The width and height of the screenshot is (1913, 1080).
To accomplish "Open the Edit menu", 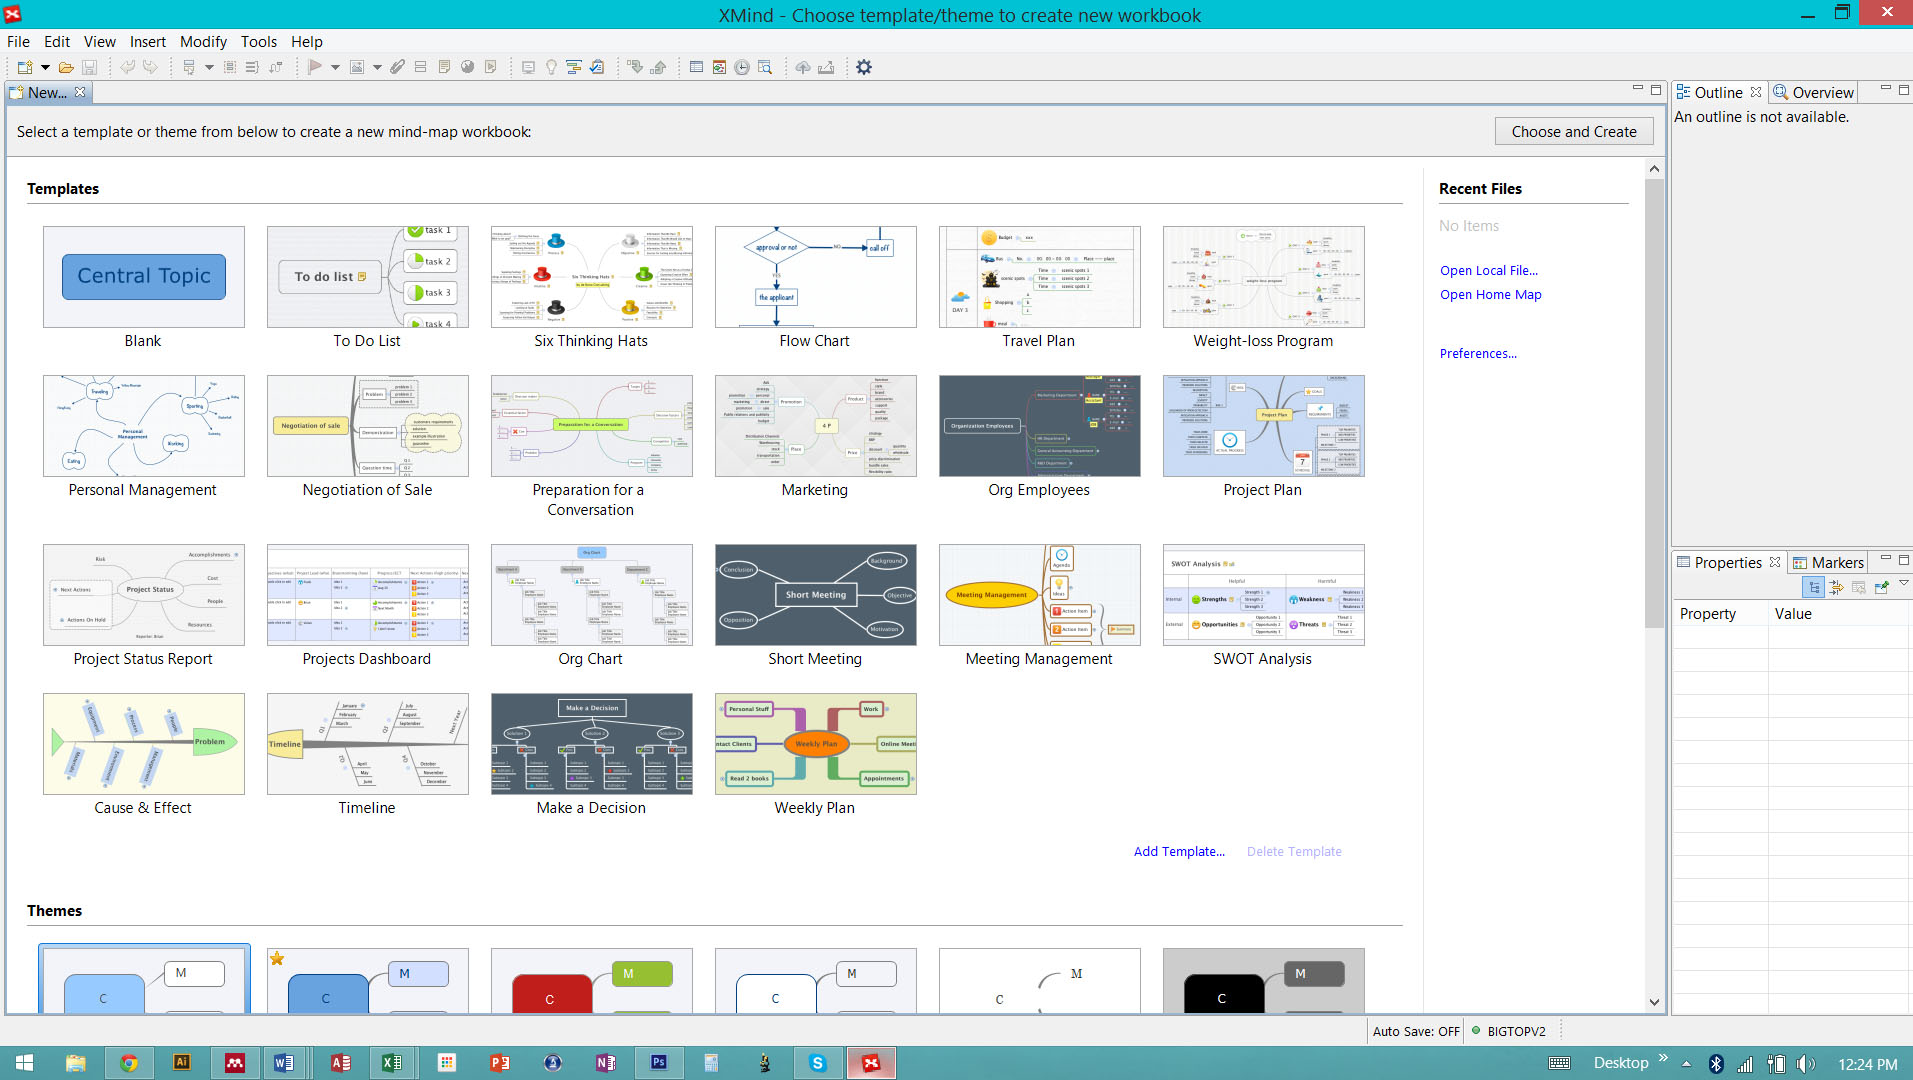I will [x=57, y=41].
